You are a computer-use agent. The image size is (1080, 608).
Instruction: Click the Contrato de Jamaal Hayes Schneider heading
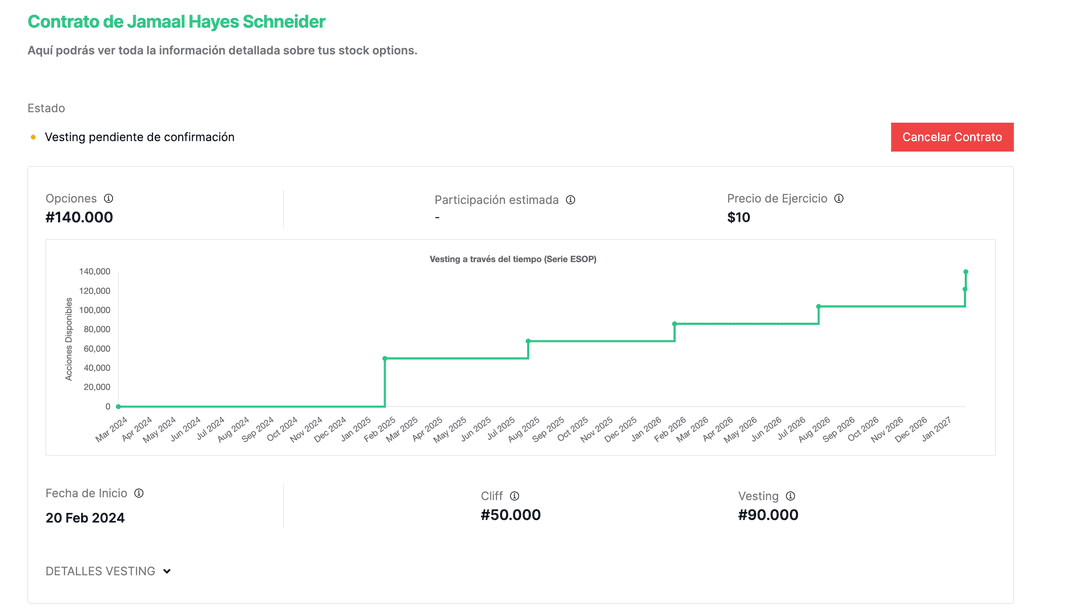pyautogui.click(x=176, y=22)
